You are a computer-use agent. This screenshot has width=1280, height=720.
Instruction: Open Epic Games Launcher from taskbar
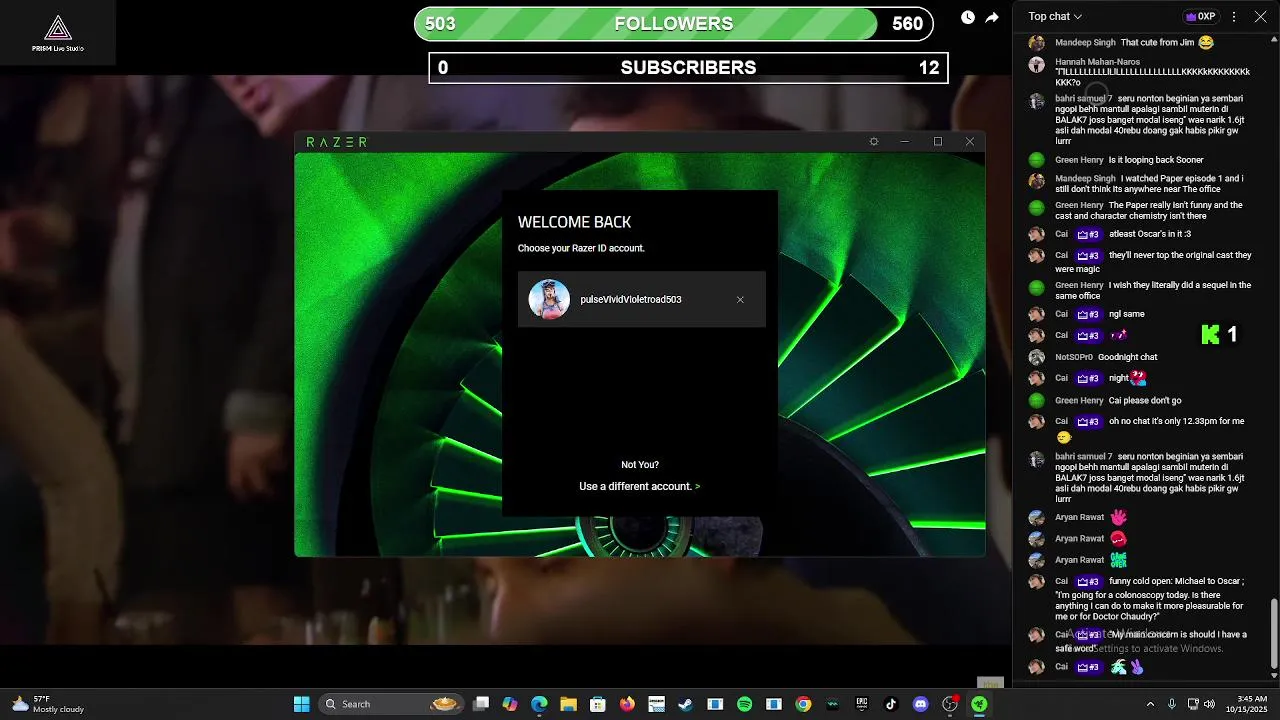[x=862, y=704]
